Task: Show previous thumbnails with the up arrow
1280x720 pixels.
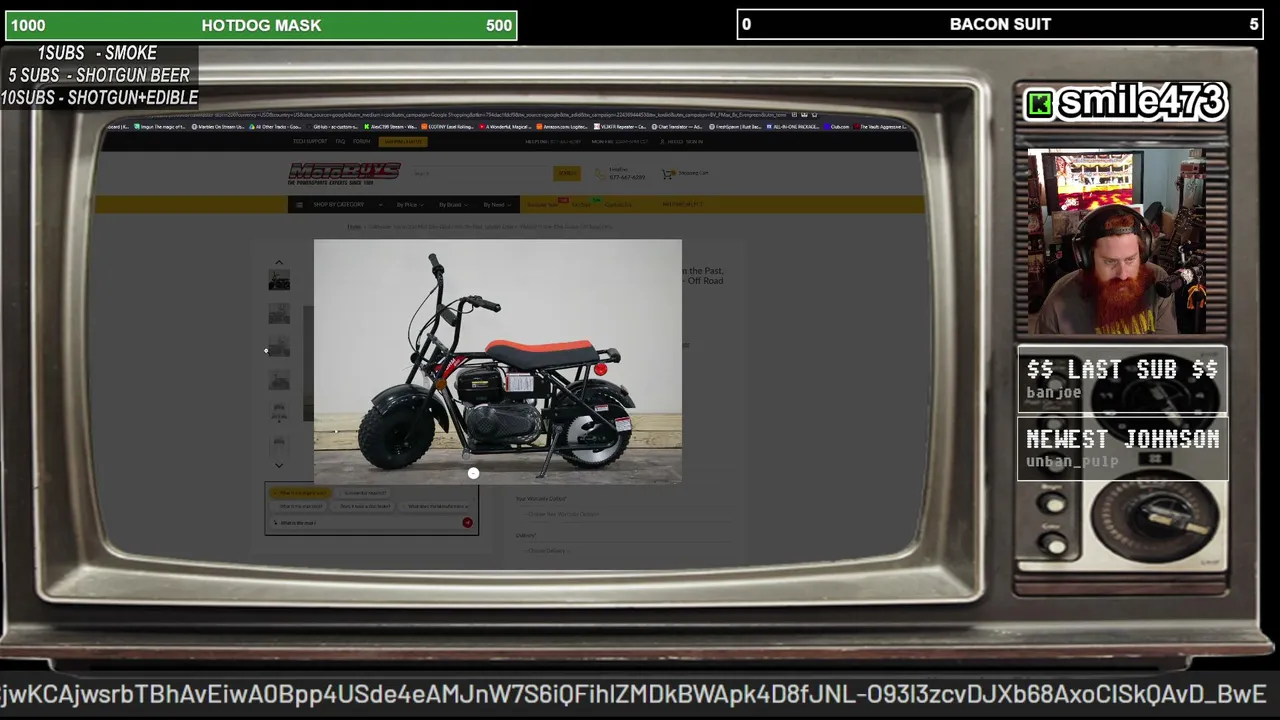Action: coord(279,262)
